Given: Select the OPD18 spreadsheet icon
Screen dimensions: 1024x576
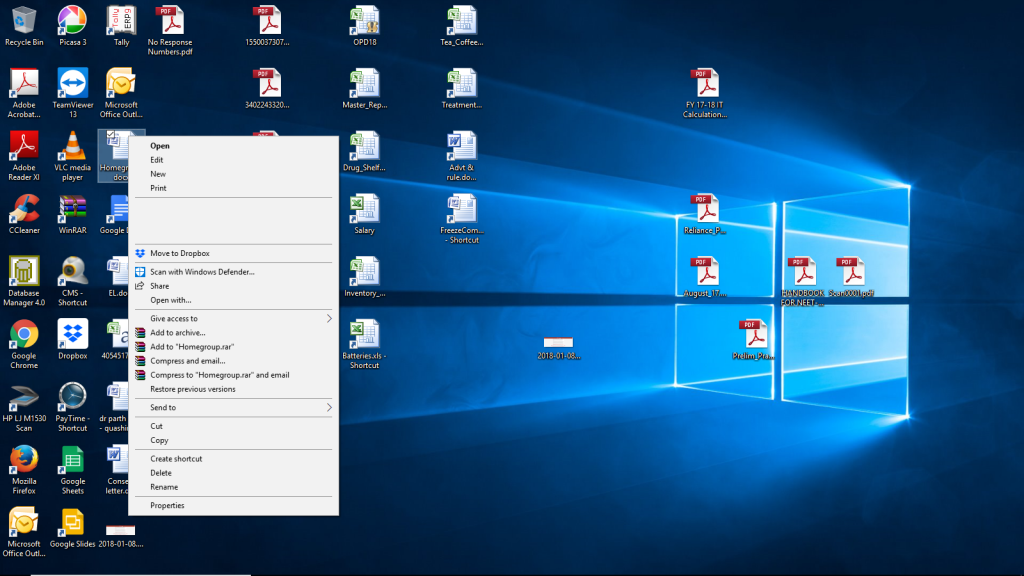Looking at the screenshot, I should [x=364, y=26].
